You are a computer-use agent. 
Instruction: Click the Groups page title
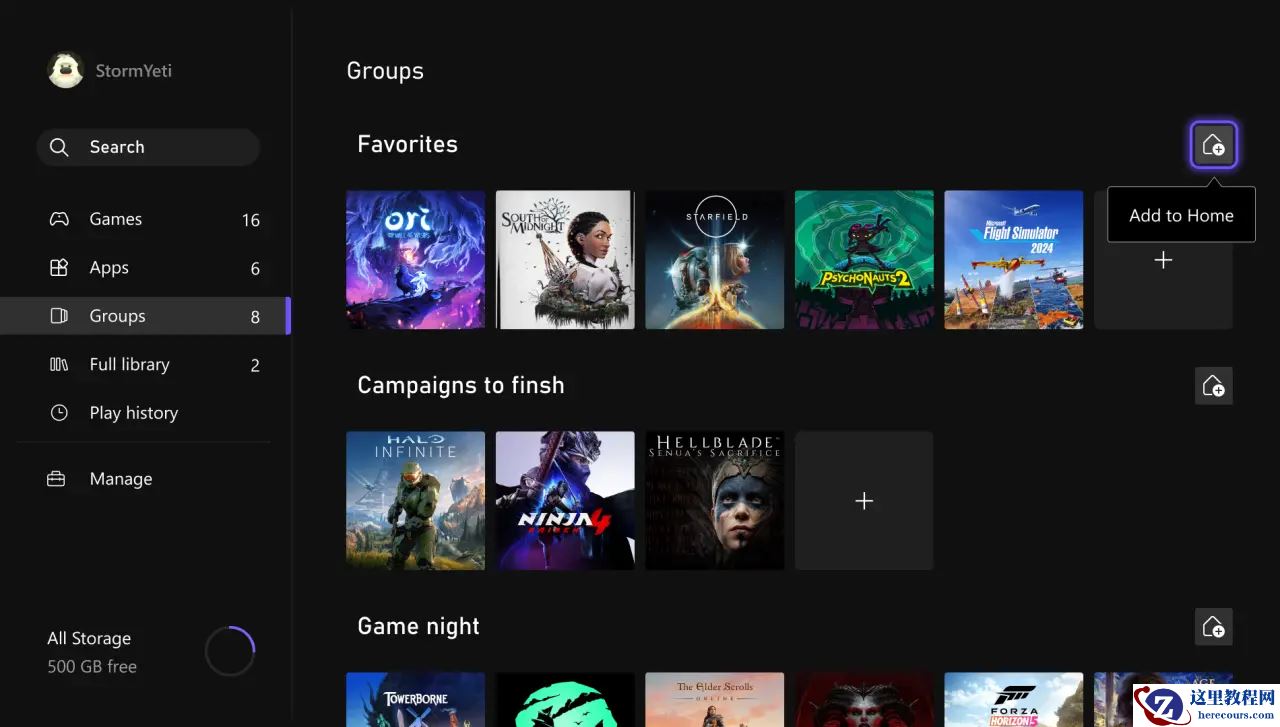tap(385, 71)
